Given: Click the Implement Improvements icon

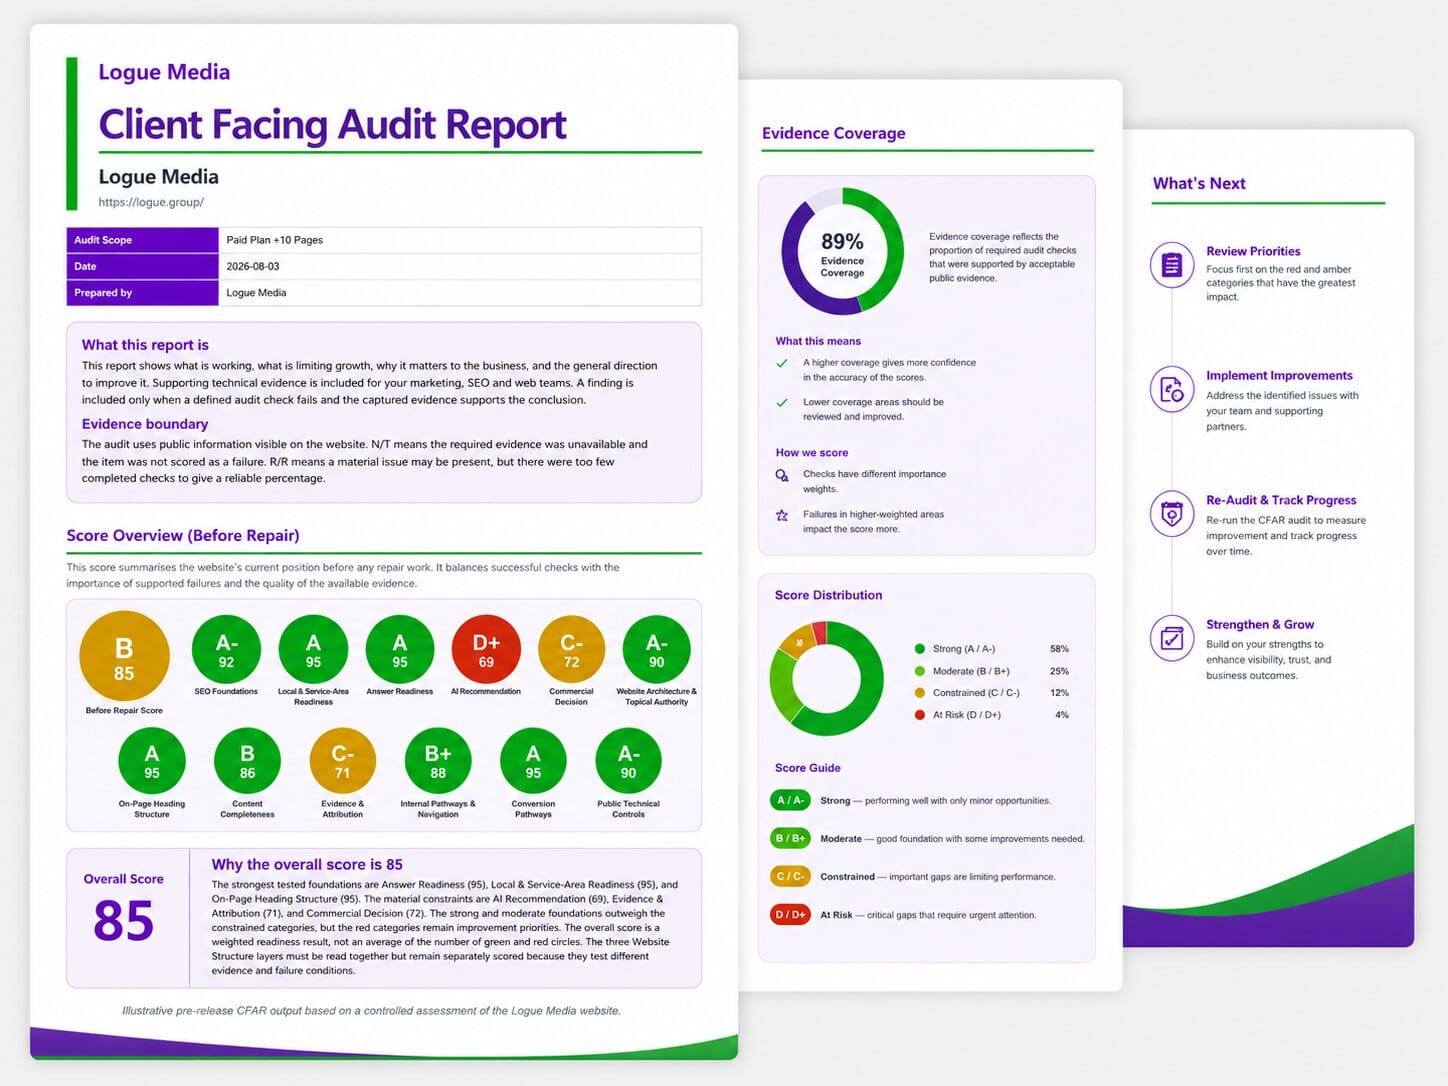Looking at the screenshot, I should (1172, 389).
